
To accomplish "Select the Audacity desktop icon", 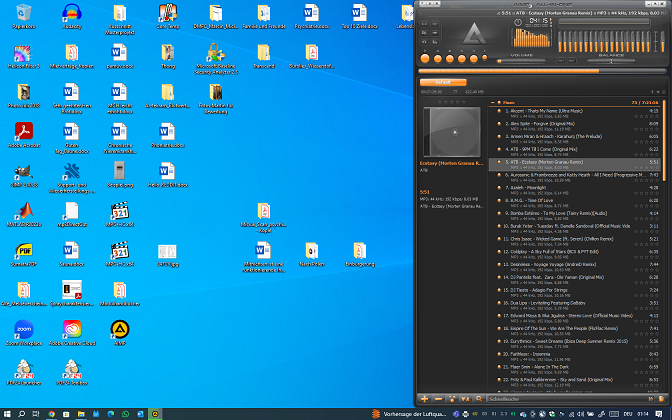I will (x=72, y=16).
